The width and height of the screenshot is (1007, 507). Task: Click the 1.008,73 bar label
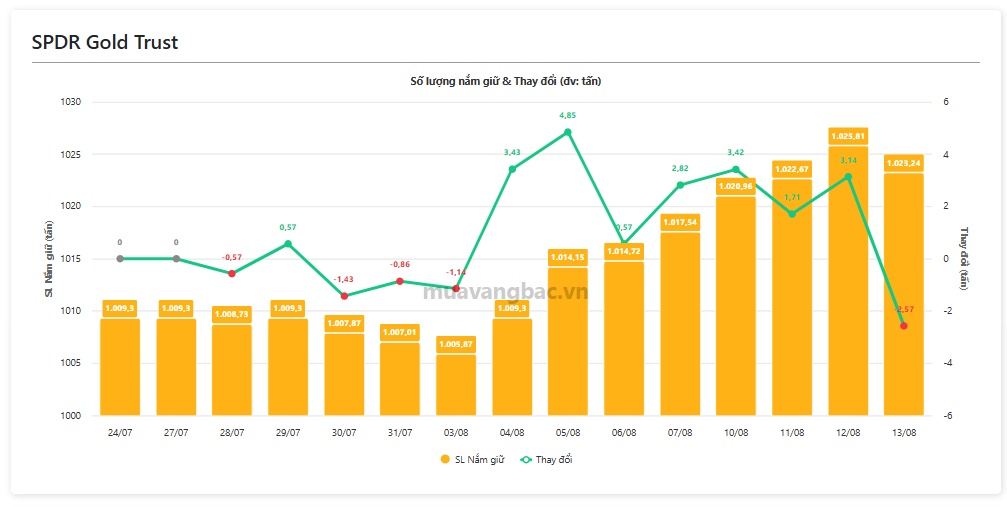coord(232,314)
